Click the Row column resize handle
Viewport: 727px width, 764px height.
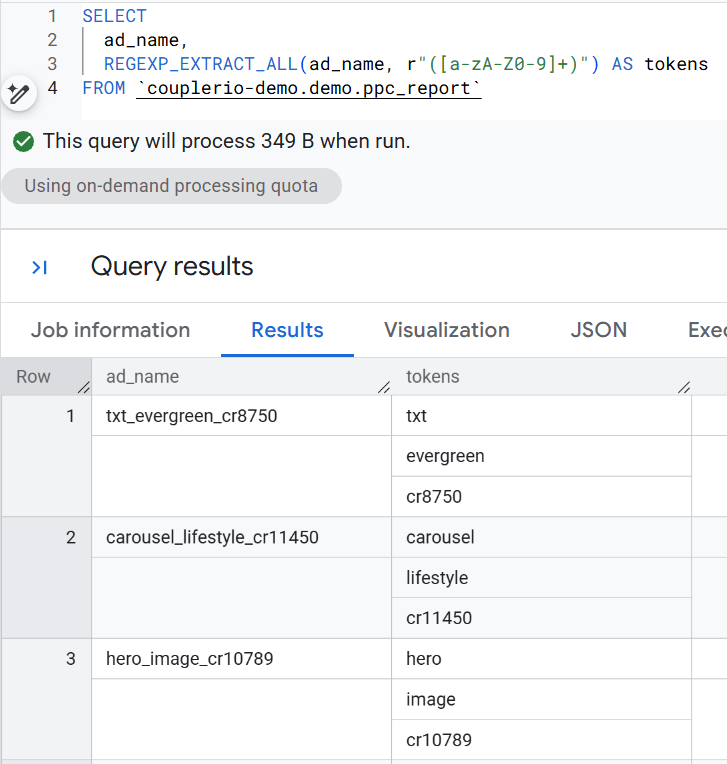[84, 387]
